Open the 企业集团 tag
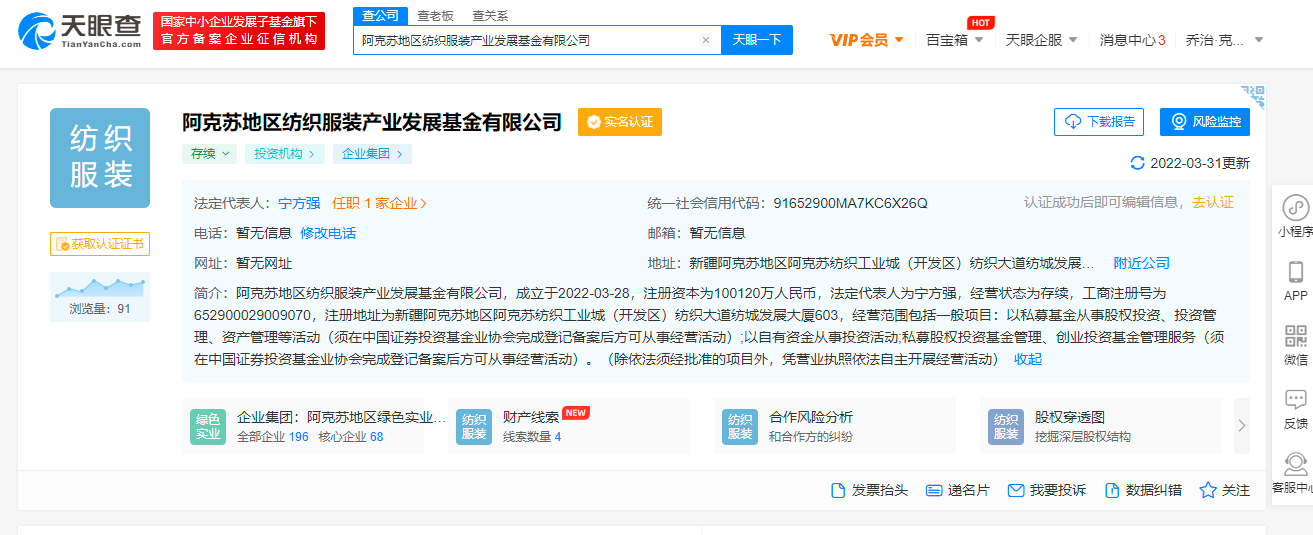This screenshot has width=1313, height=535. click(373, 154)
